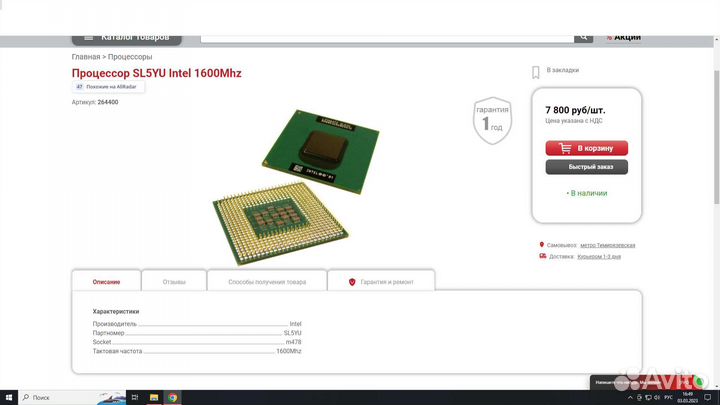Click the Socket m478 row
Image resolution: width=720 pixels, height=405 pixels.
[197, 342]
